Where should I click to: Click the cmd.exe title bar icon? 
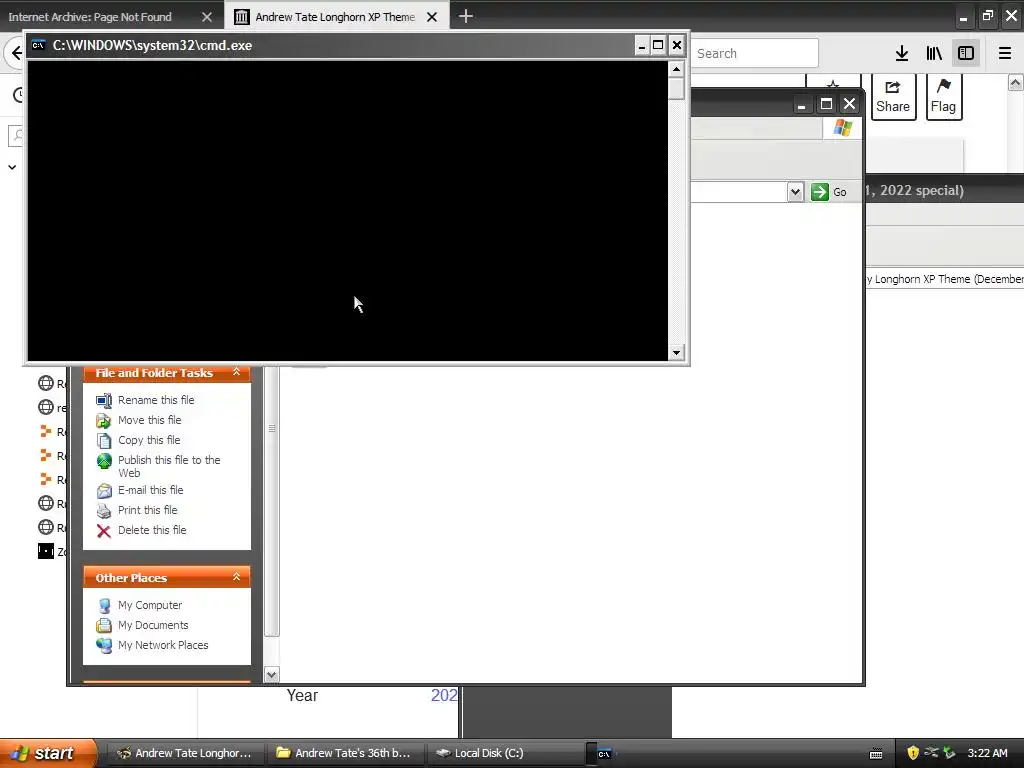(39, 45)
